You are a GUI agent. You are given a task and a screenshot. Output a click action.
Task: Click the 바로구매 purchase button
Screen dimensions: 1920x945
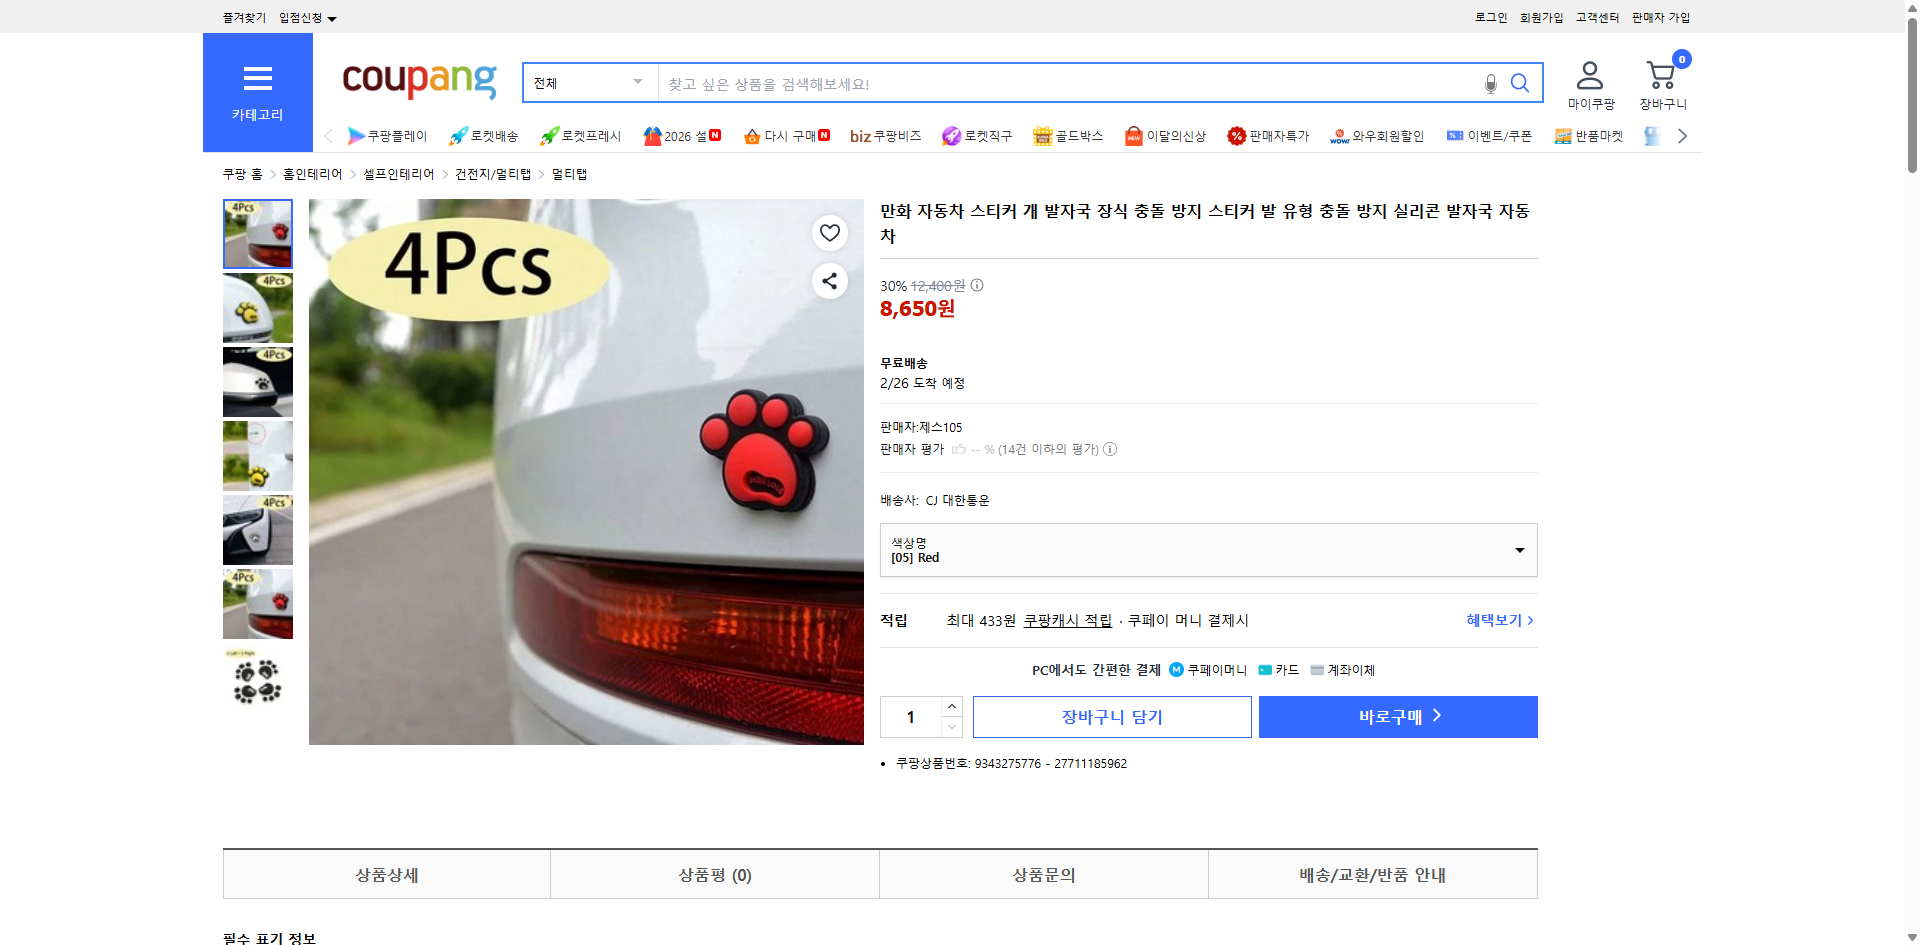pyautogui.click(x=1397, y=716)
